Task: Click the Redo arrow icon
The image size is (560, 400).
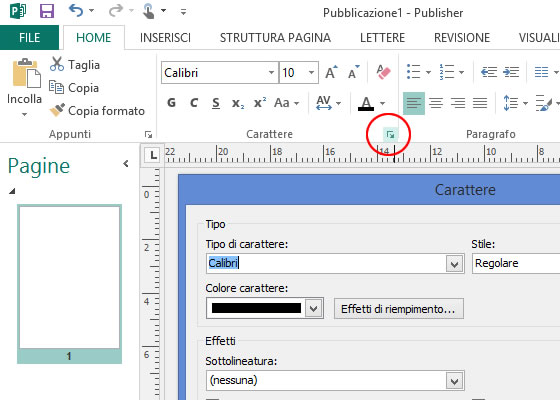Action: (115, 11)
